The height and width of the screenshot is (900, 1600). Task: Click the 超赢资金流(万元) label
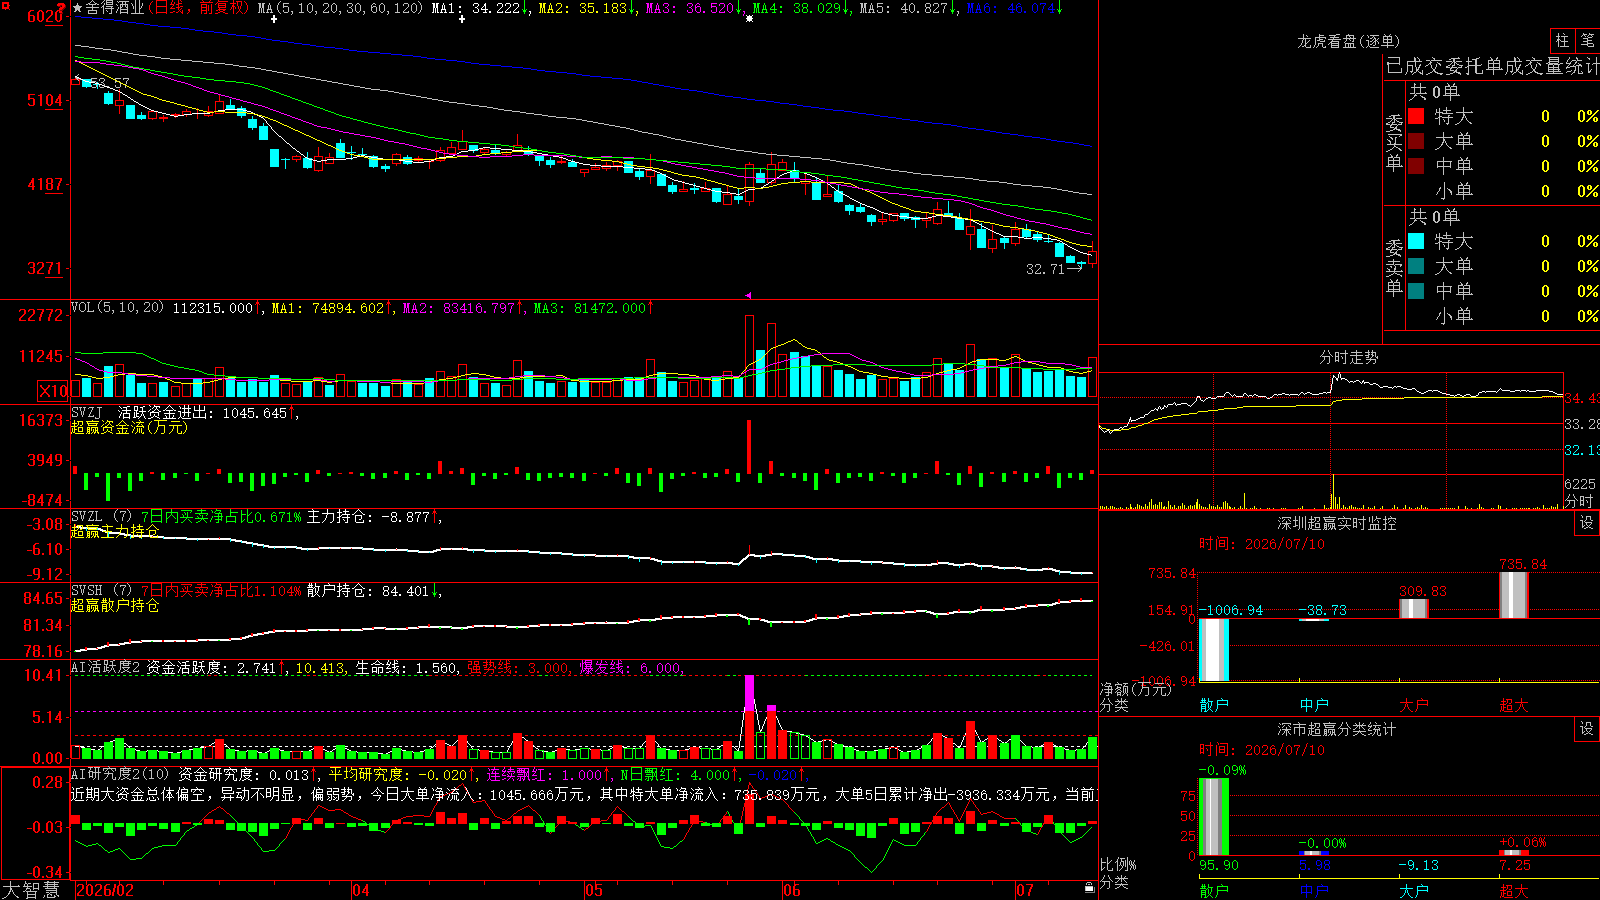tap(129, 428)
